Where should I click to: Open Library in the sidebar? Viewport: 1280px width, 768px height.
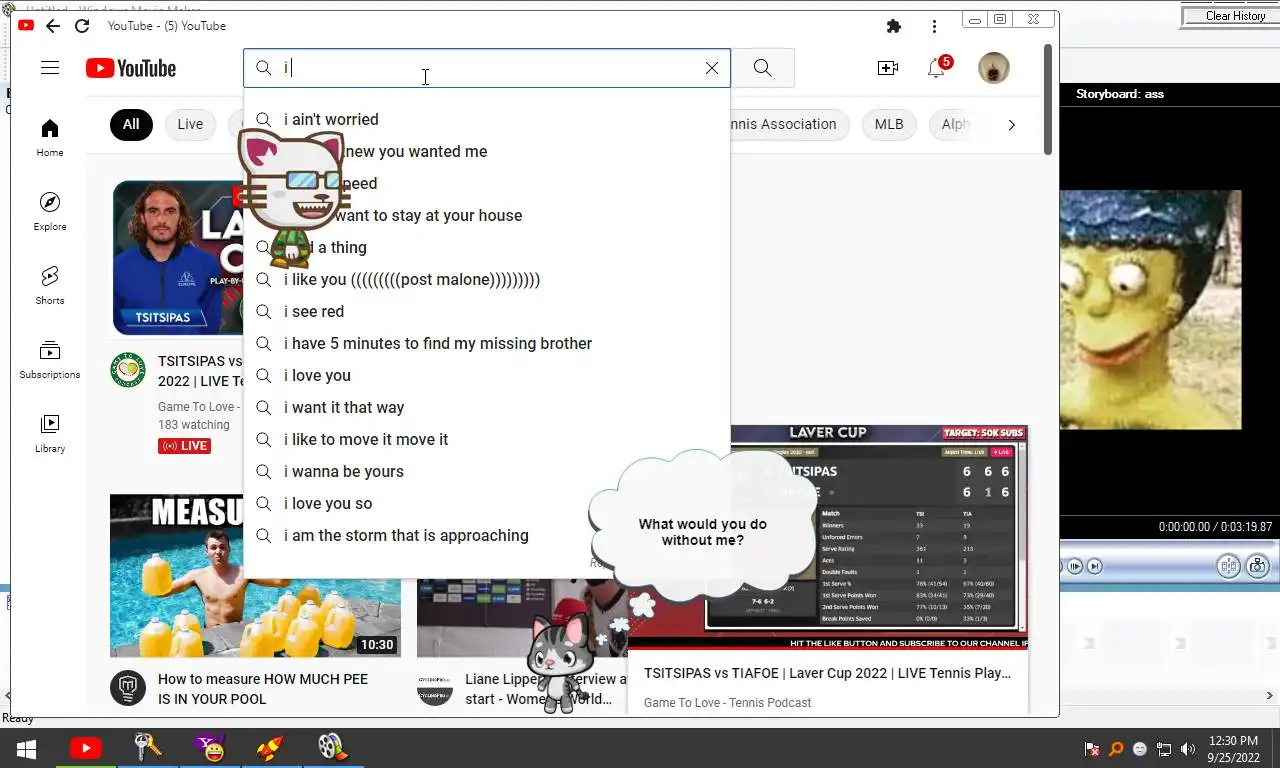(x=50, y=434)
